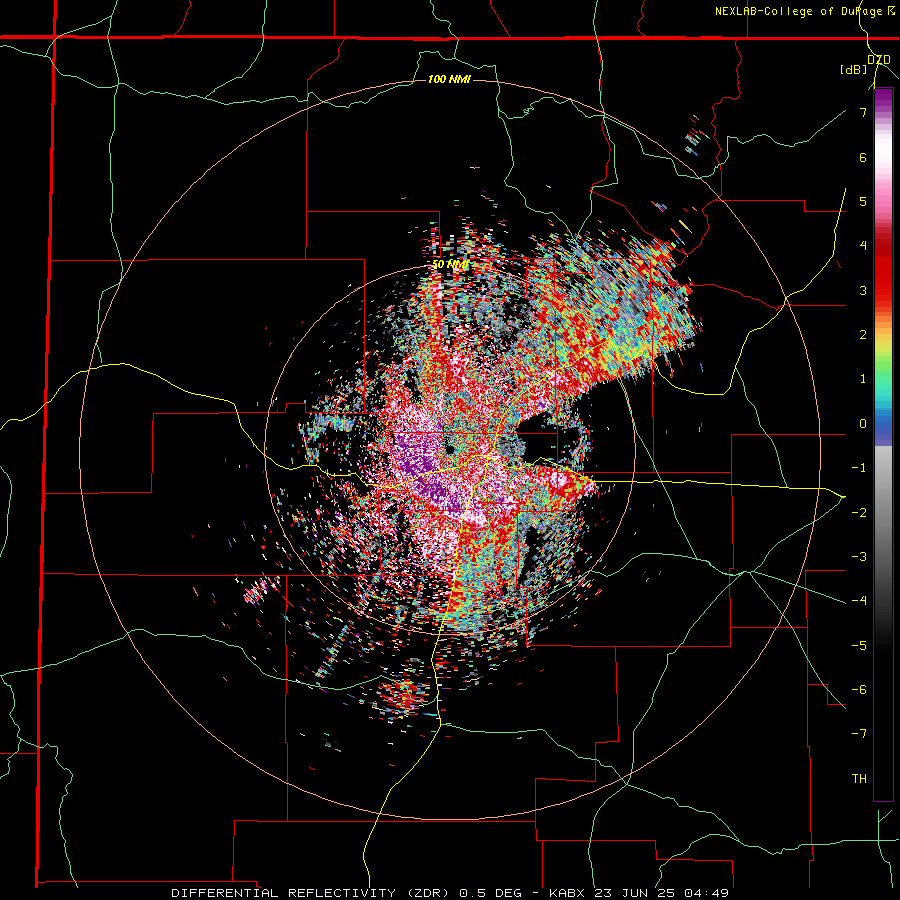Image resolution: width=900 pixels, height=900 pixels.
Task: Click the -2 dB value on color scale
Action: click(859, 512)
